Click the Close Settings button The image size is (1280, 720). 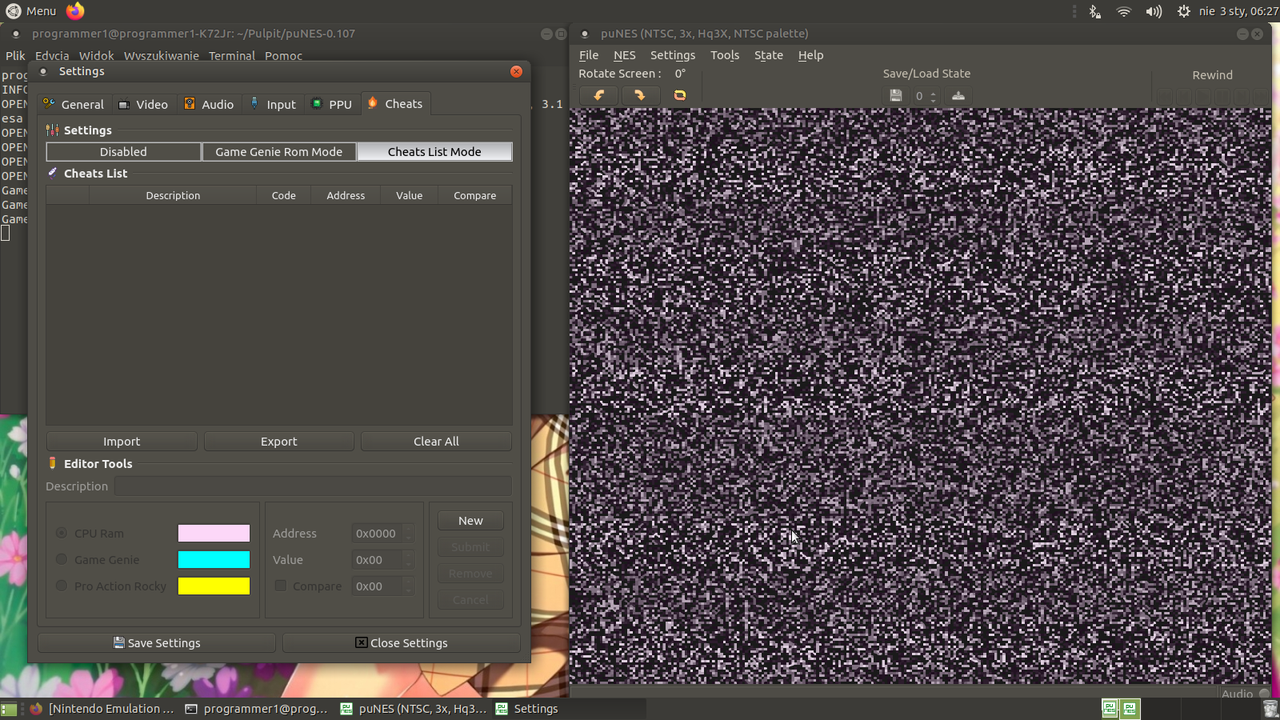401,643
